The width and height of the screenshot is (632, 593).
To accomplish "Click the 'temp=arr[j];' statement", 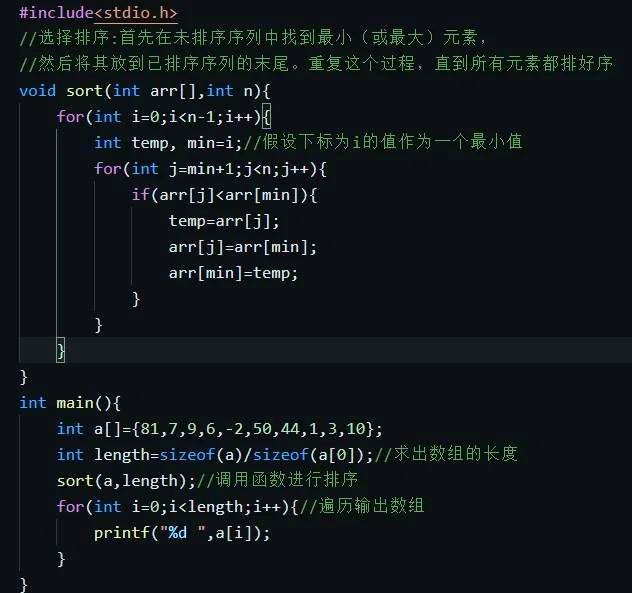I will click(x=224, y=221).
